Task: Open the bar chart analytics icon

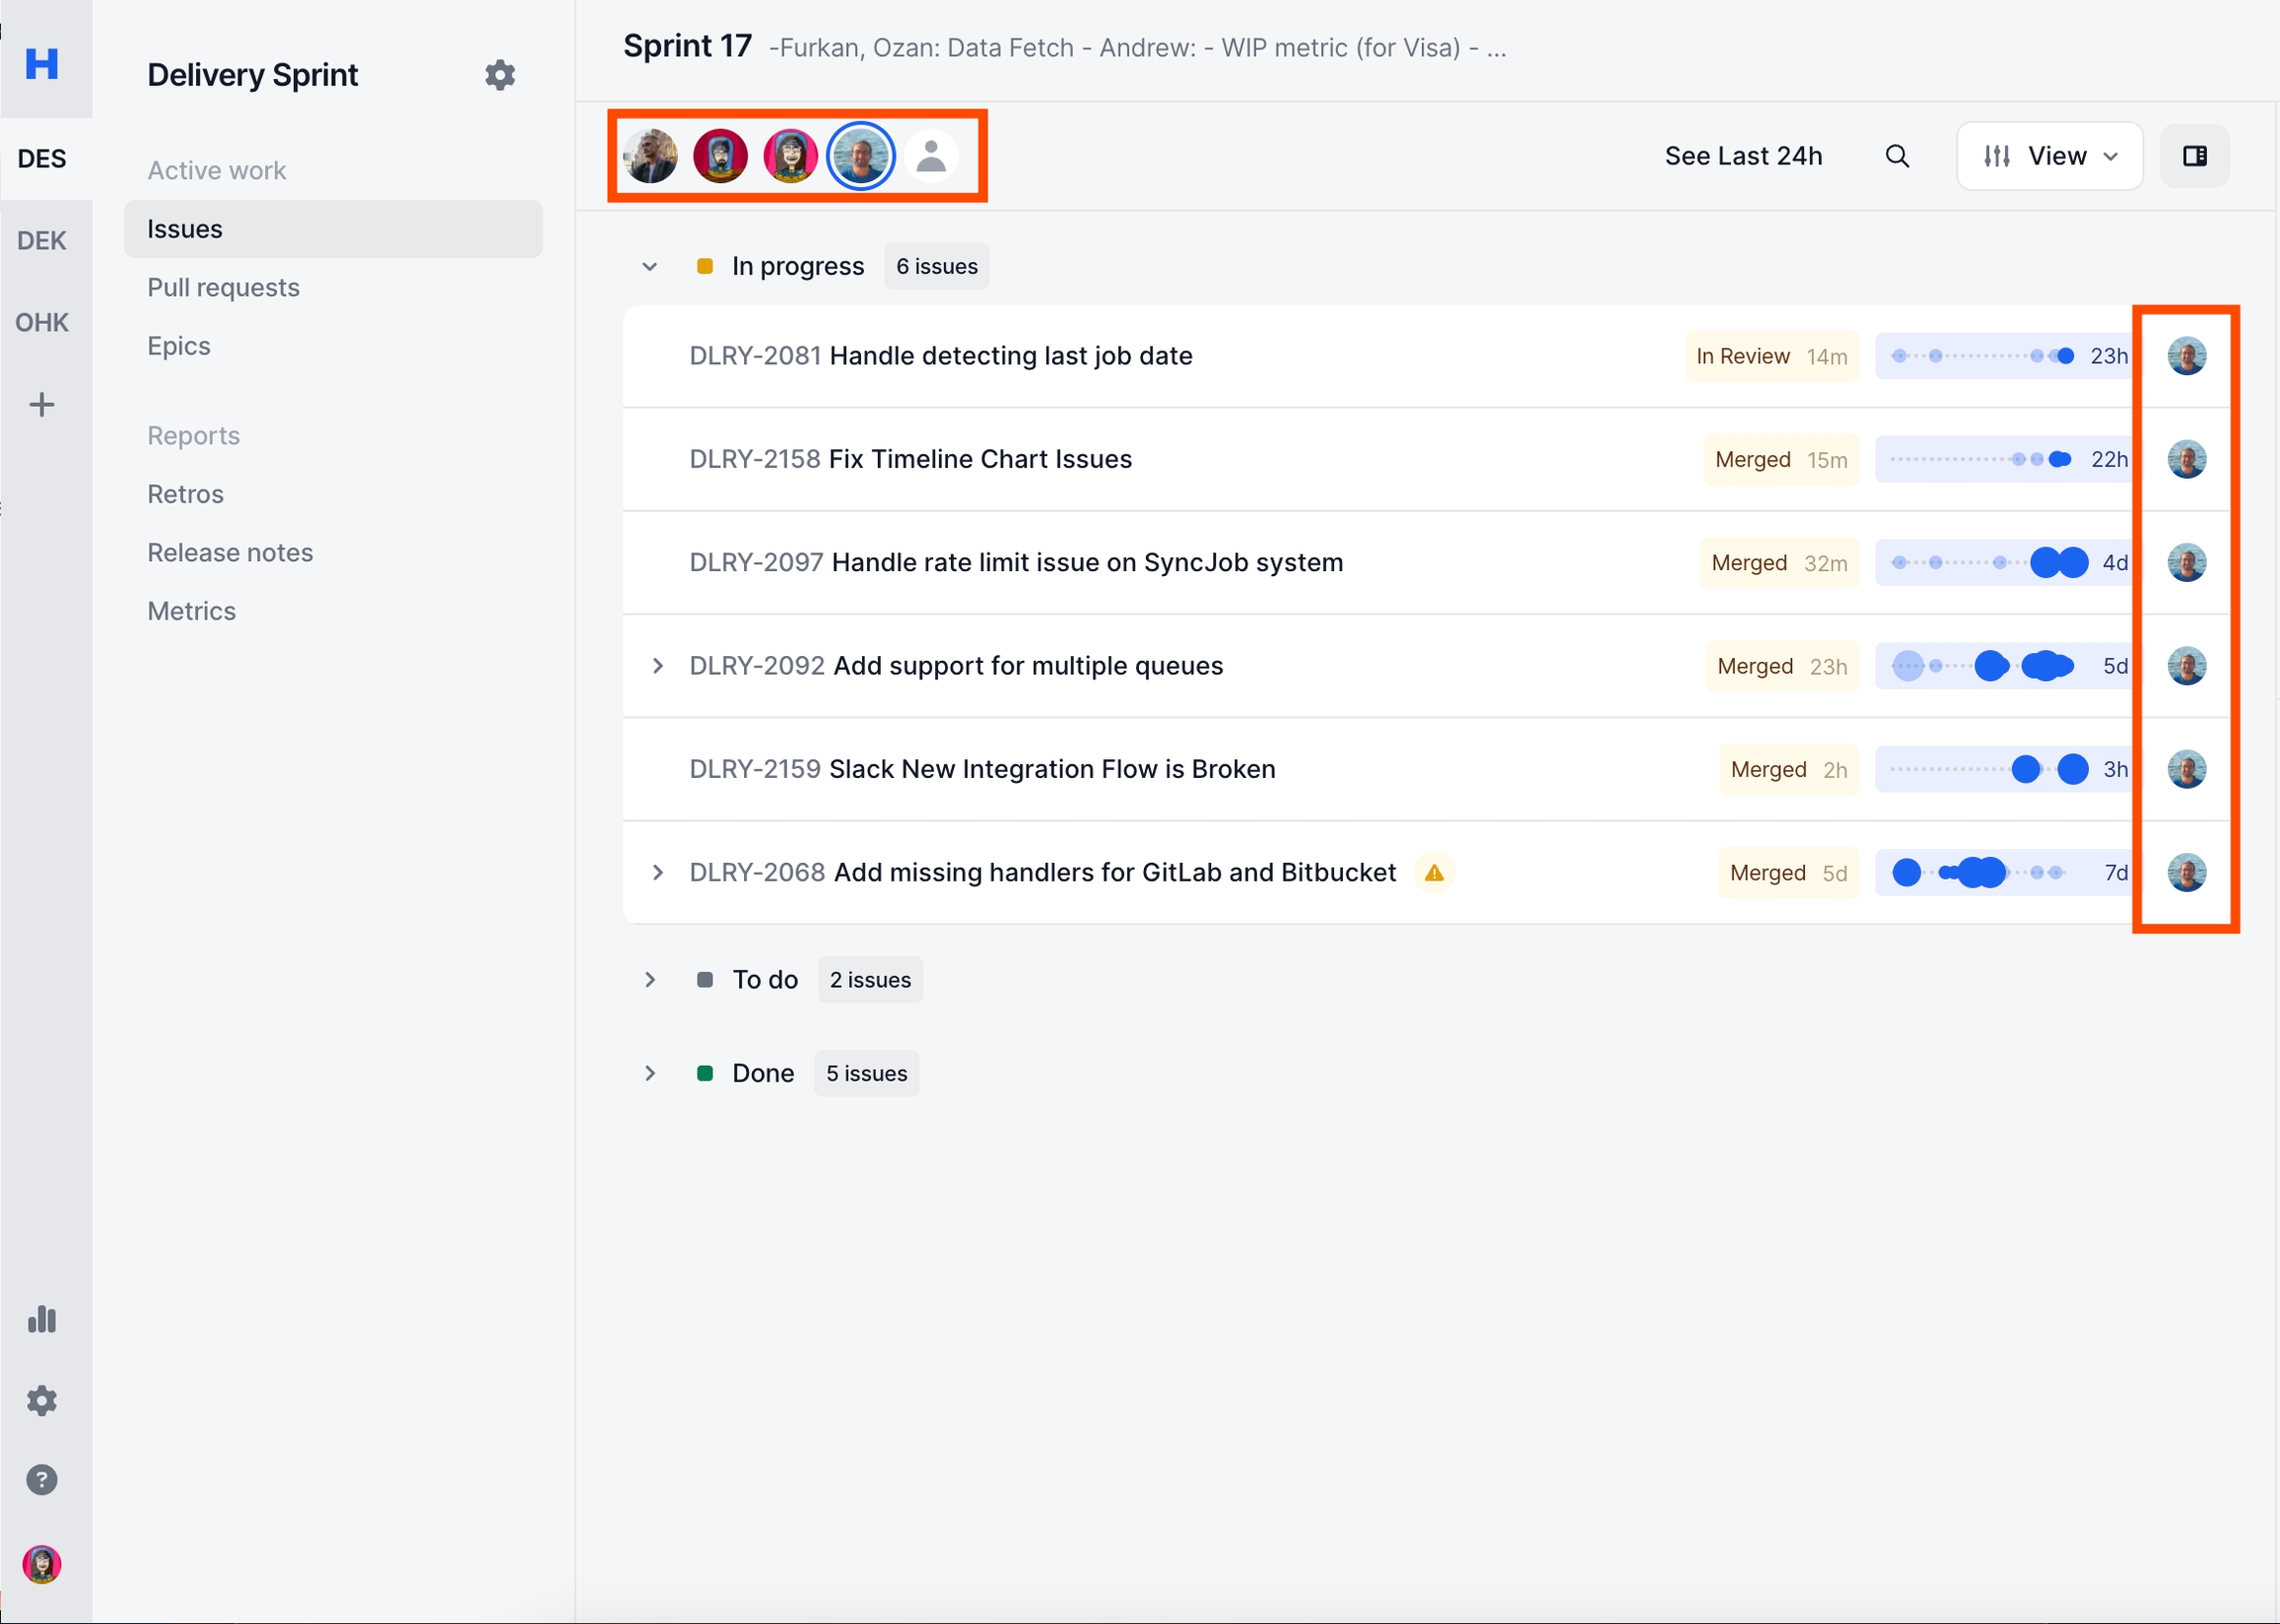Action: tap(41, 1319)
